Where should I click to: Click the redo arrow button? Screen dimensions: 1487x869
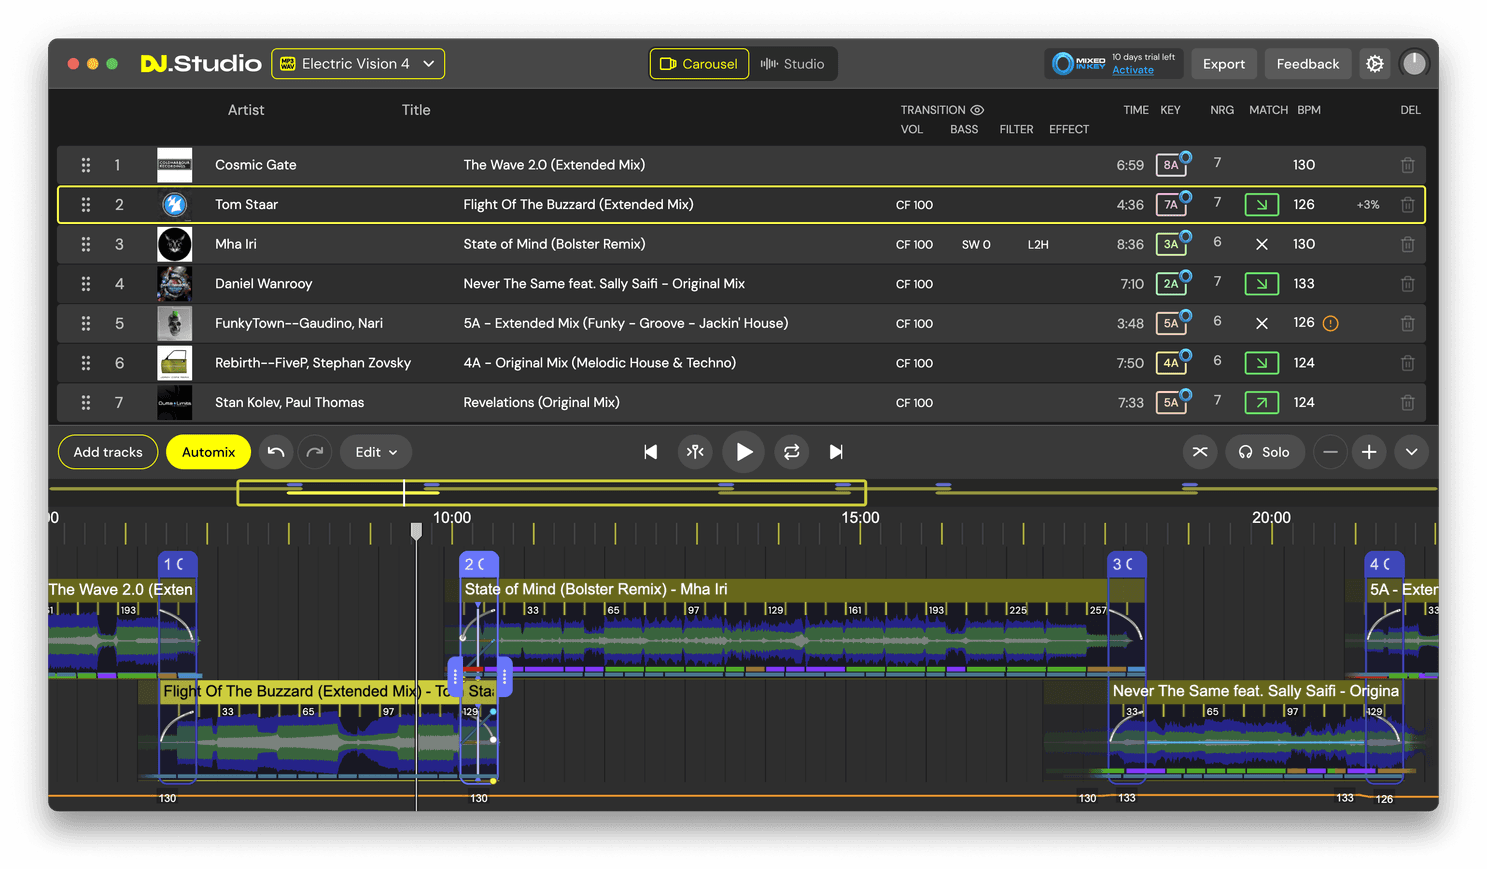click(315, 452)
